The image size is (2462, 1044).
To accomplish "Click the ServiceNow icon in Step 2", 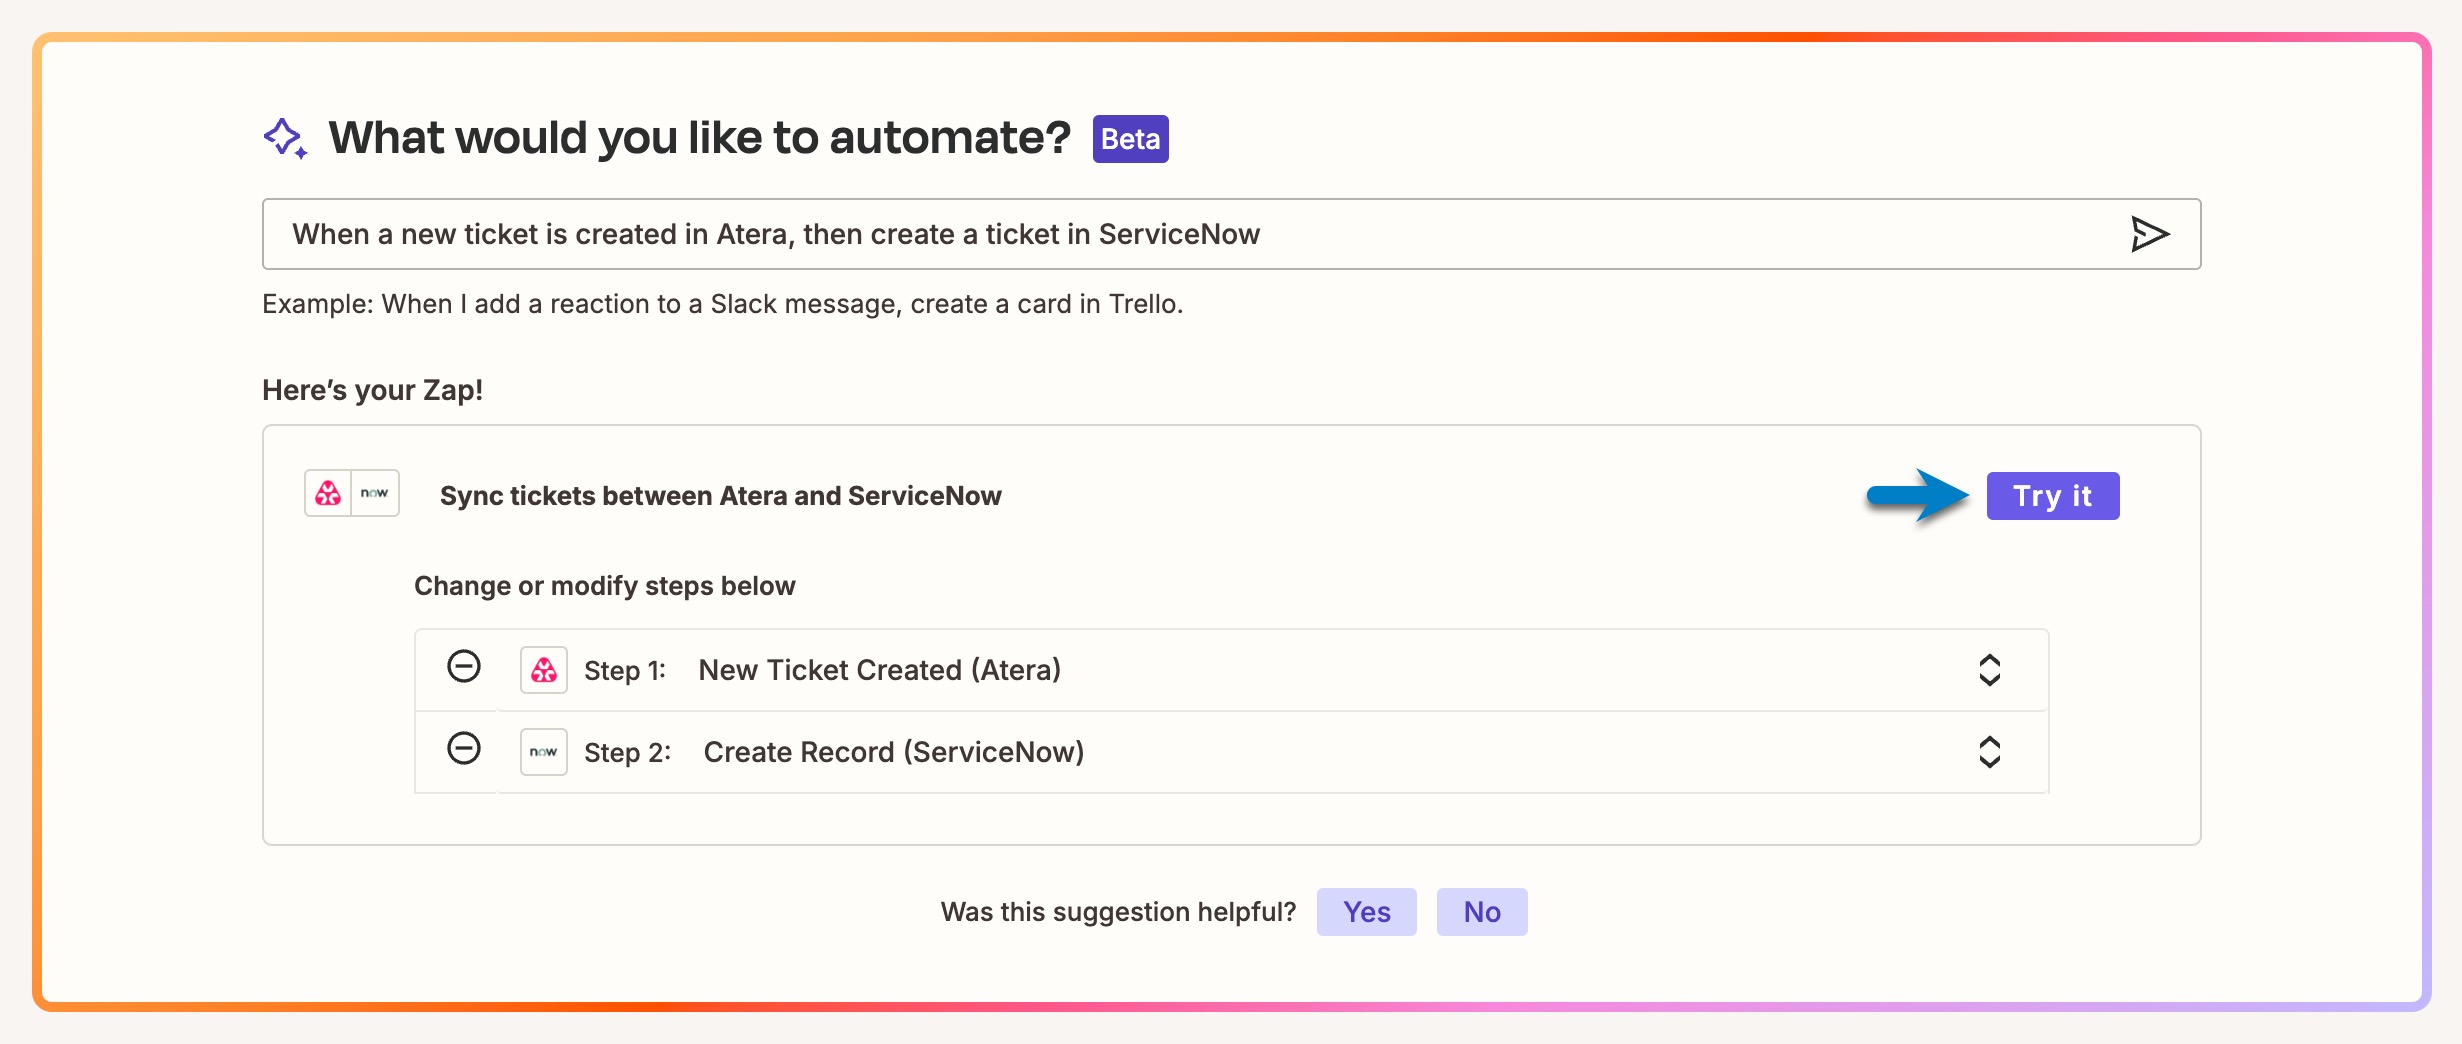I will pos(544,752).
